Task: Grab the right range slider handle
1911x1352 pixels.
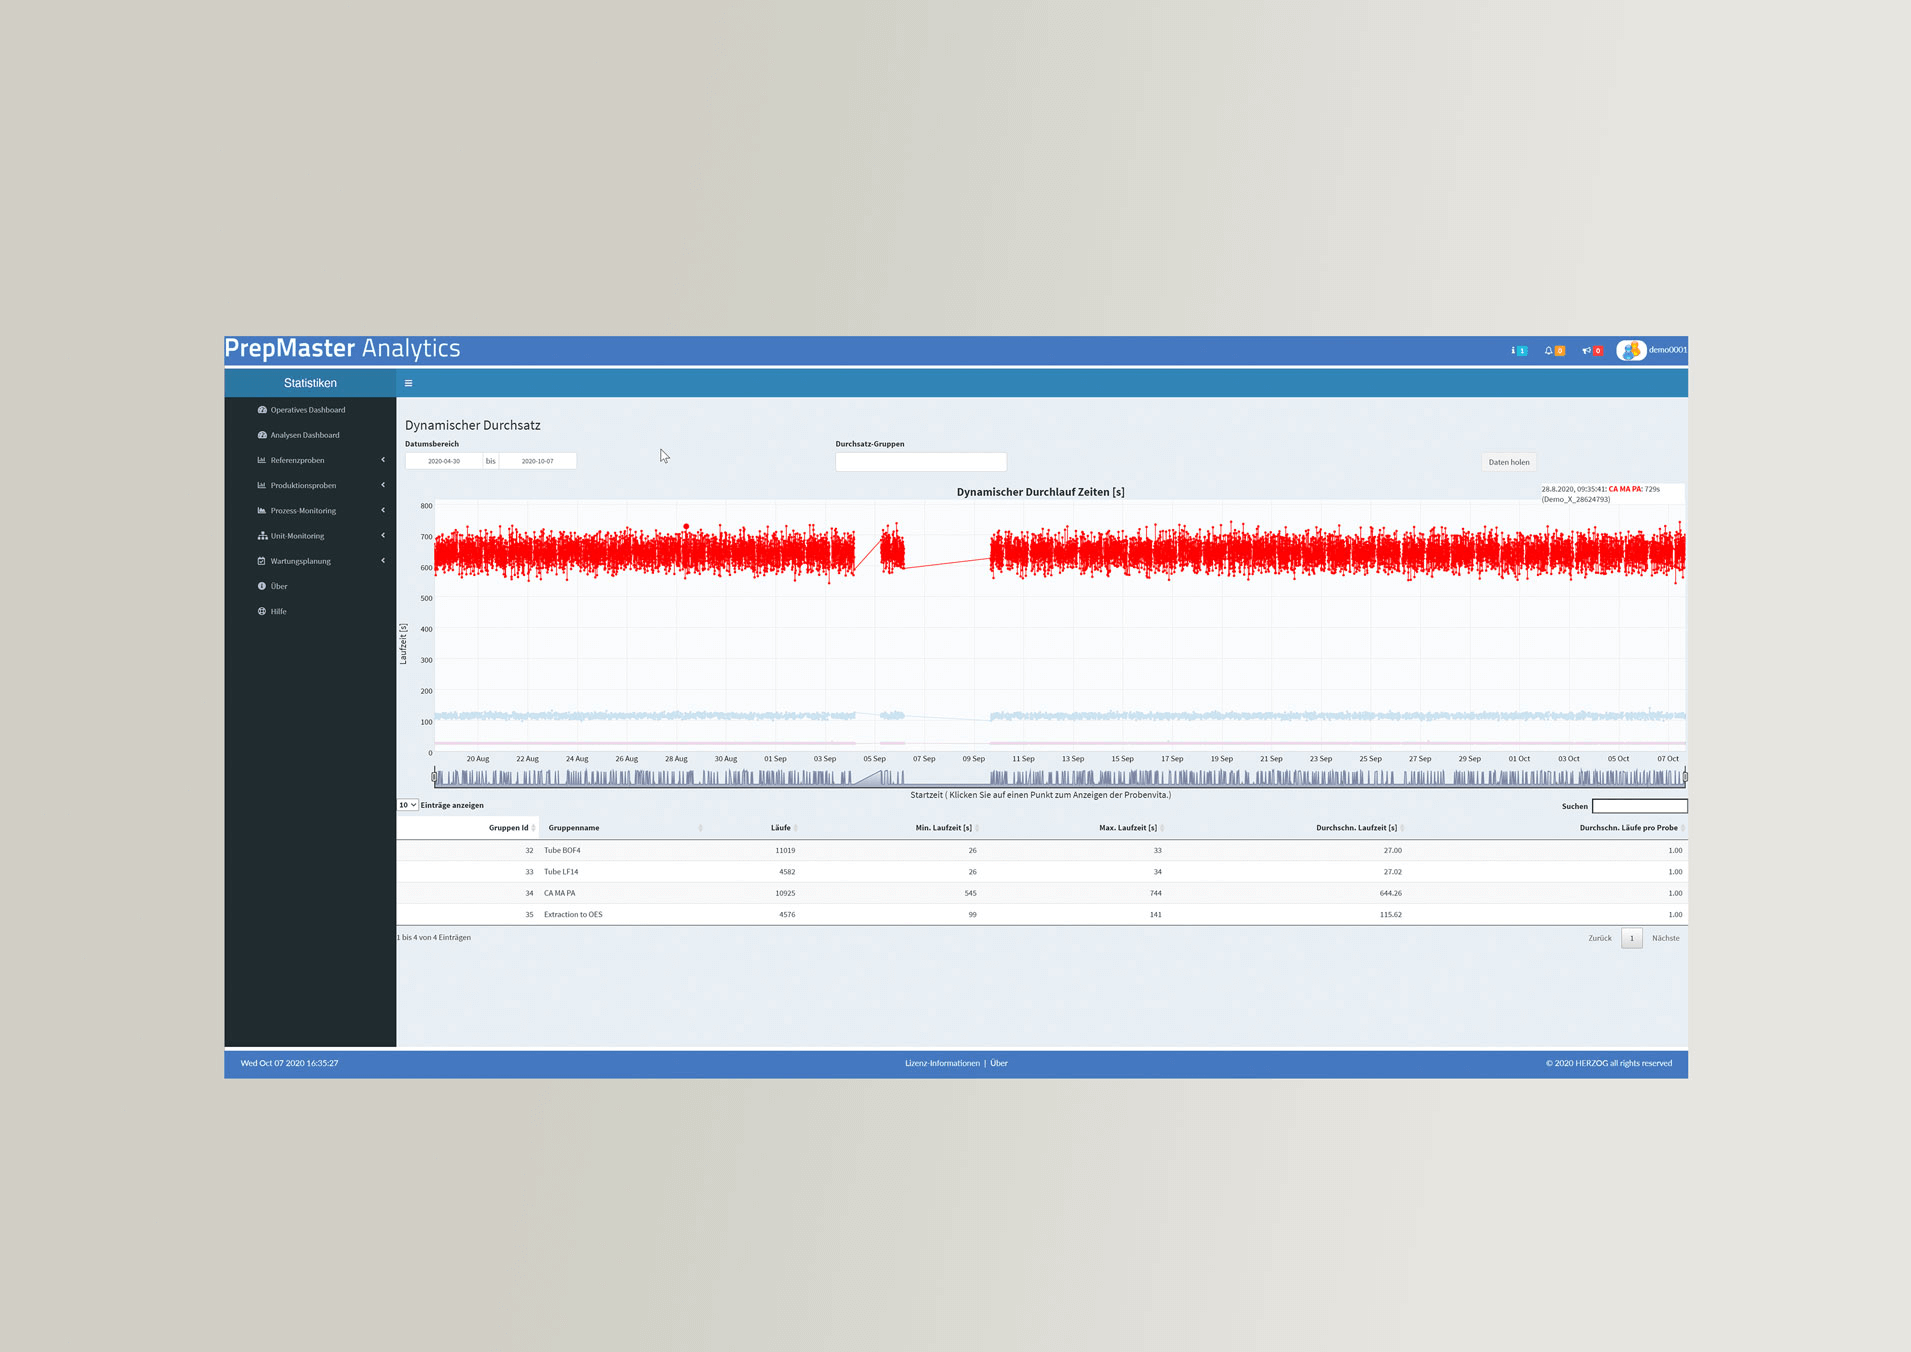Action: coord(1685,777)
